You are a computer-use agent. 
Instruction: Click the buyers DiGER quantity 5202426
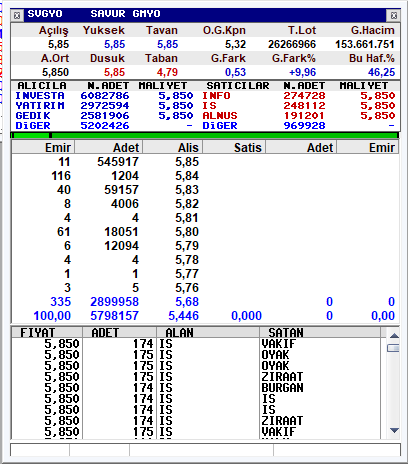(x=104, y=126)
